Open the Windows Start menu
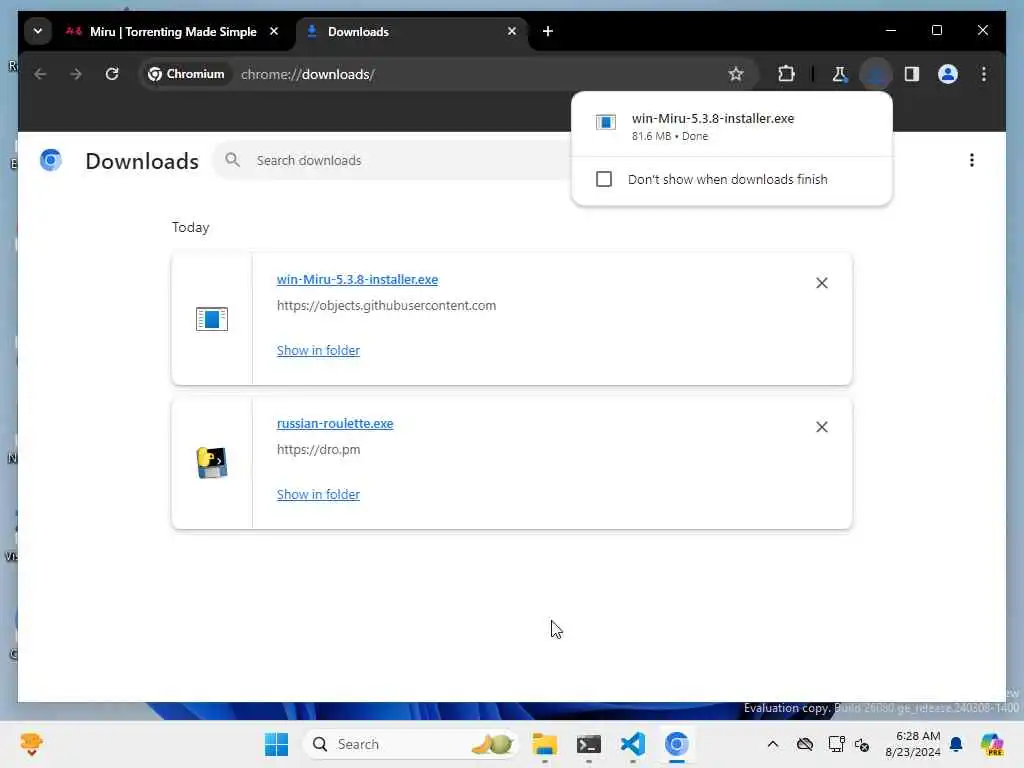 tap(276, 744)
